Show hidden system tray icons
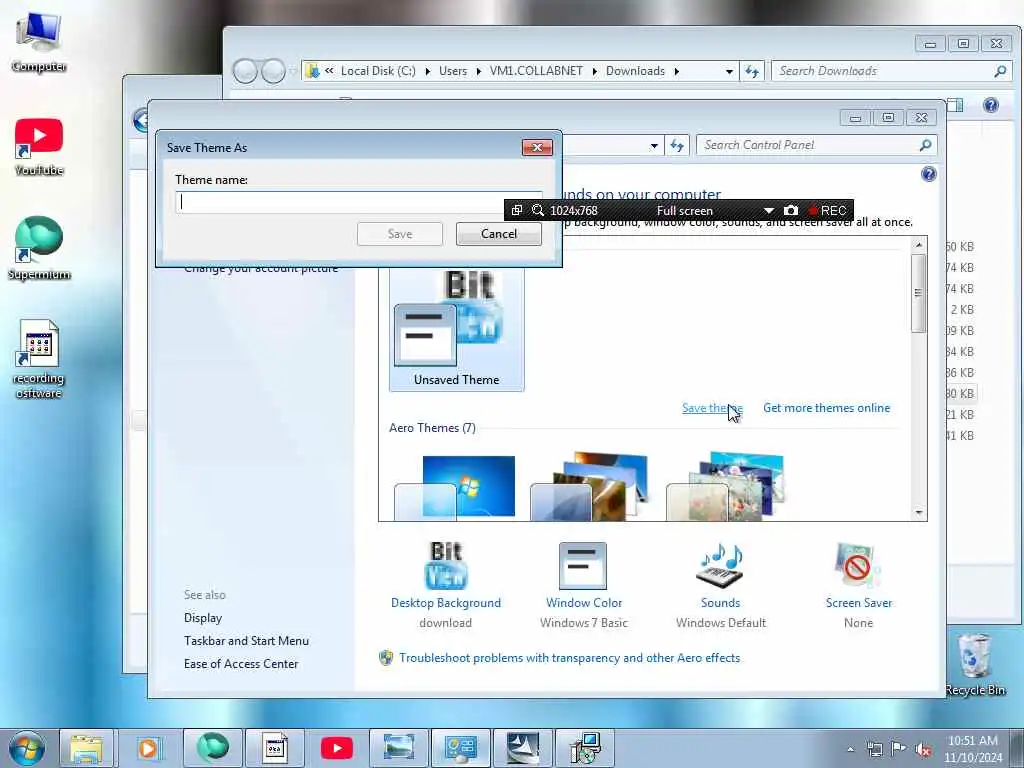Image resolution: width=1024 pixels, height=768 pixels. (850, 749)
